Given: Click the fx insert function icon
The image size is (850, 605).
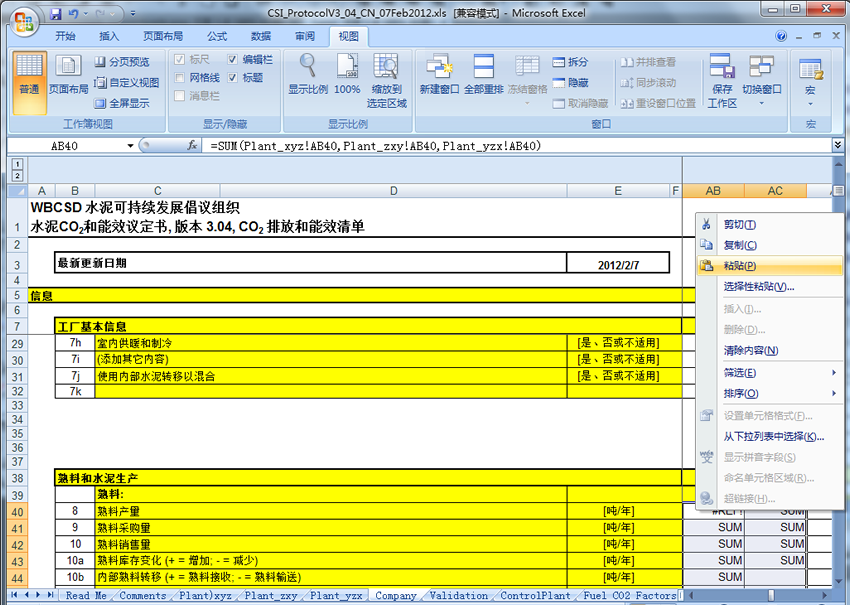Looking at the screenshot, I should (x=193, y=146).
